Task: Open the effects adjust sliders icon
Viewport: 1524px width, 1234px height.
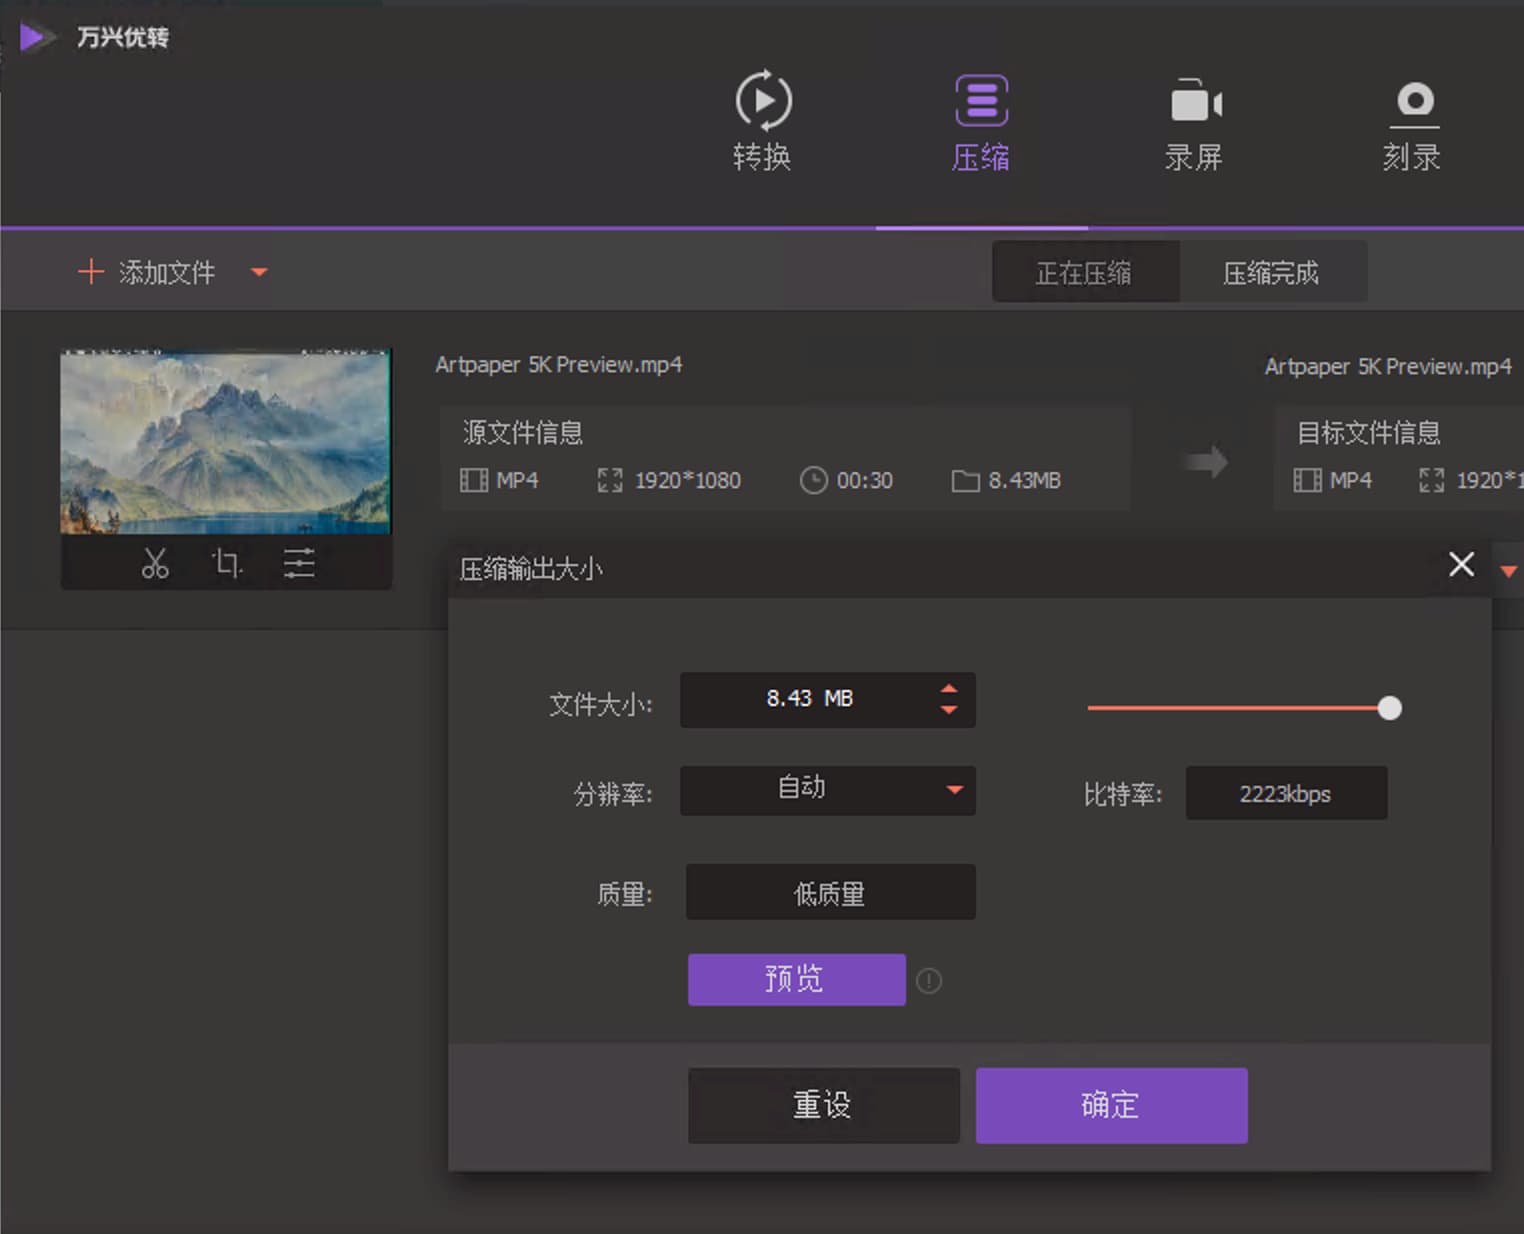Action: click(299, 563)
